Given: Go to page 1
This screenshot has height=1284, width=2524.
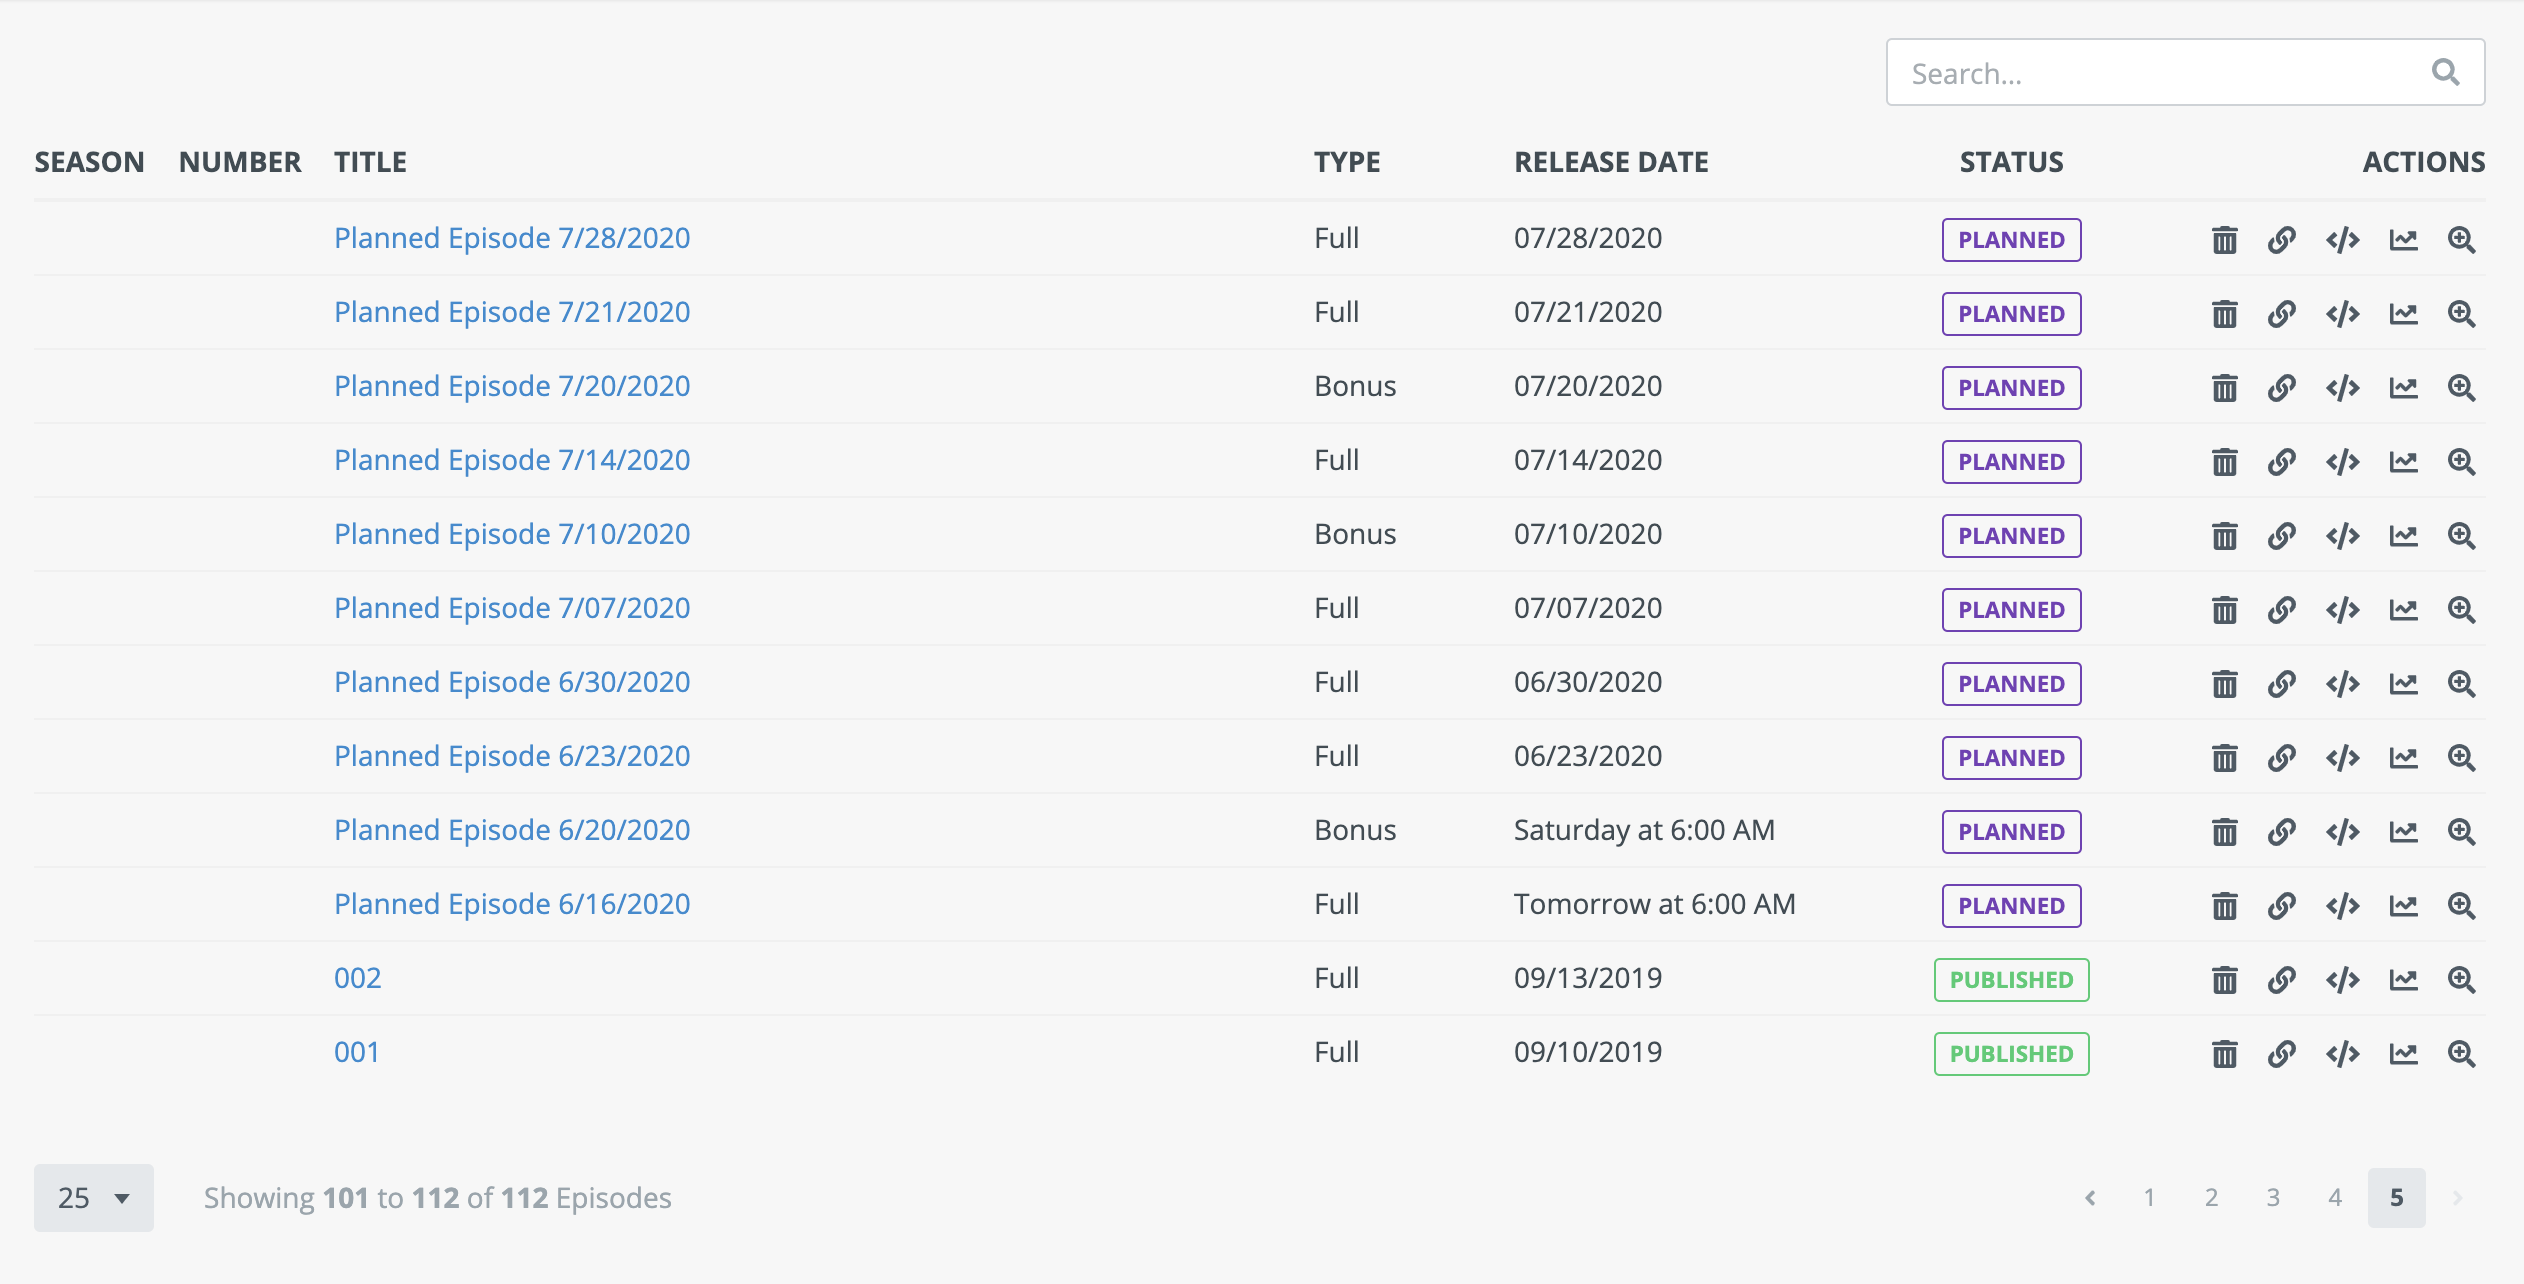Looking at the screenshot, I should tap(2149, 1197).
